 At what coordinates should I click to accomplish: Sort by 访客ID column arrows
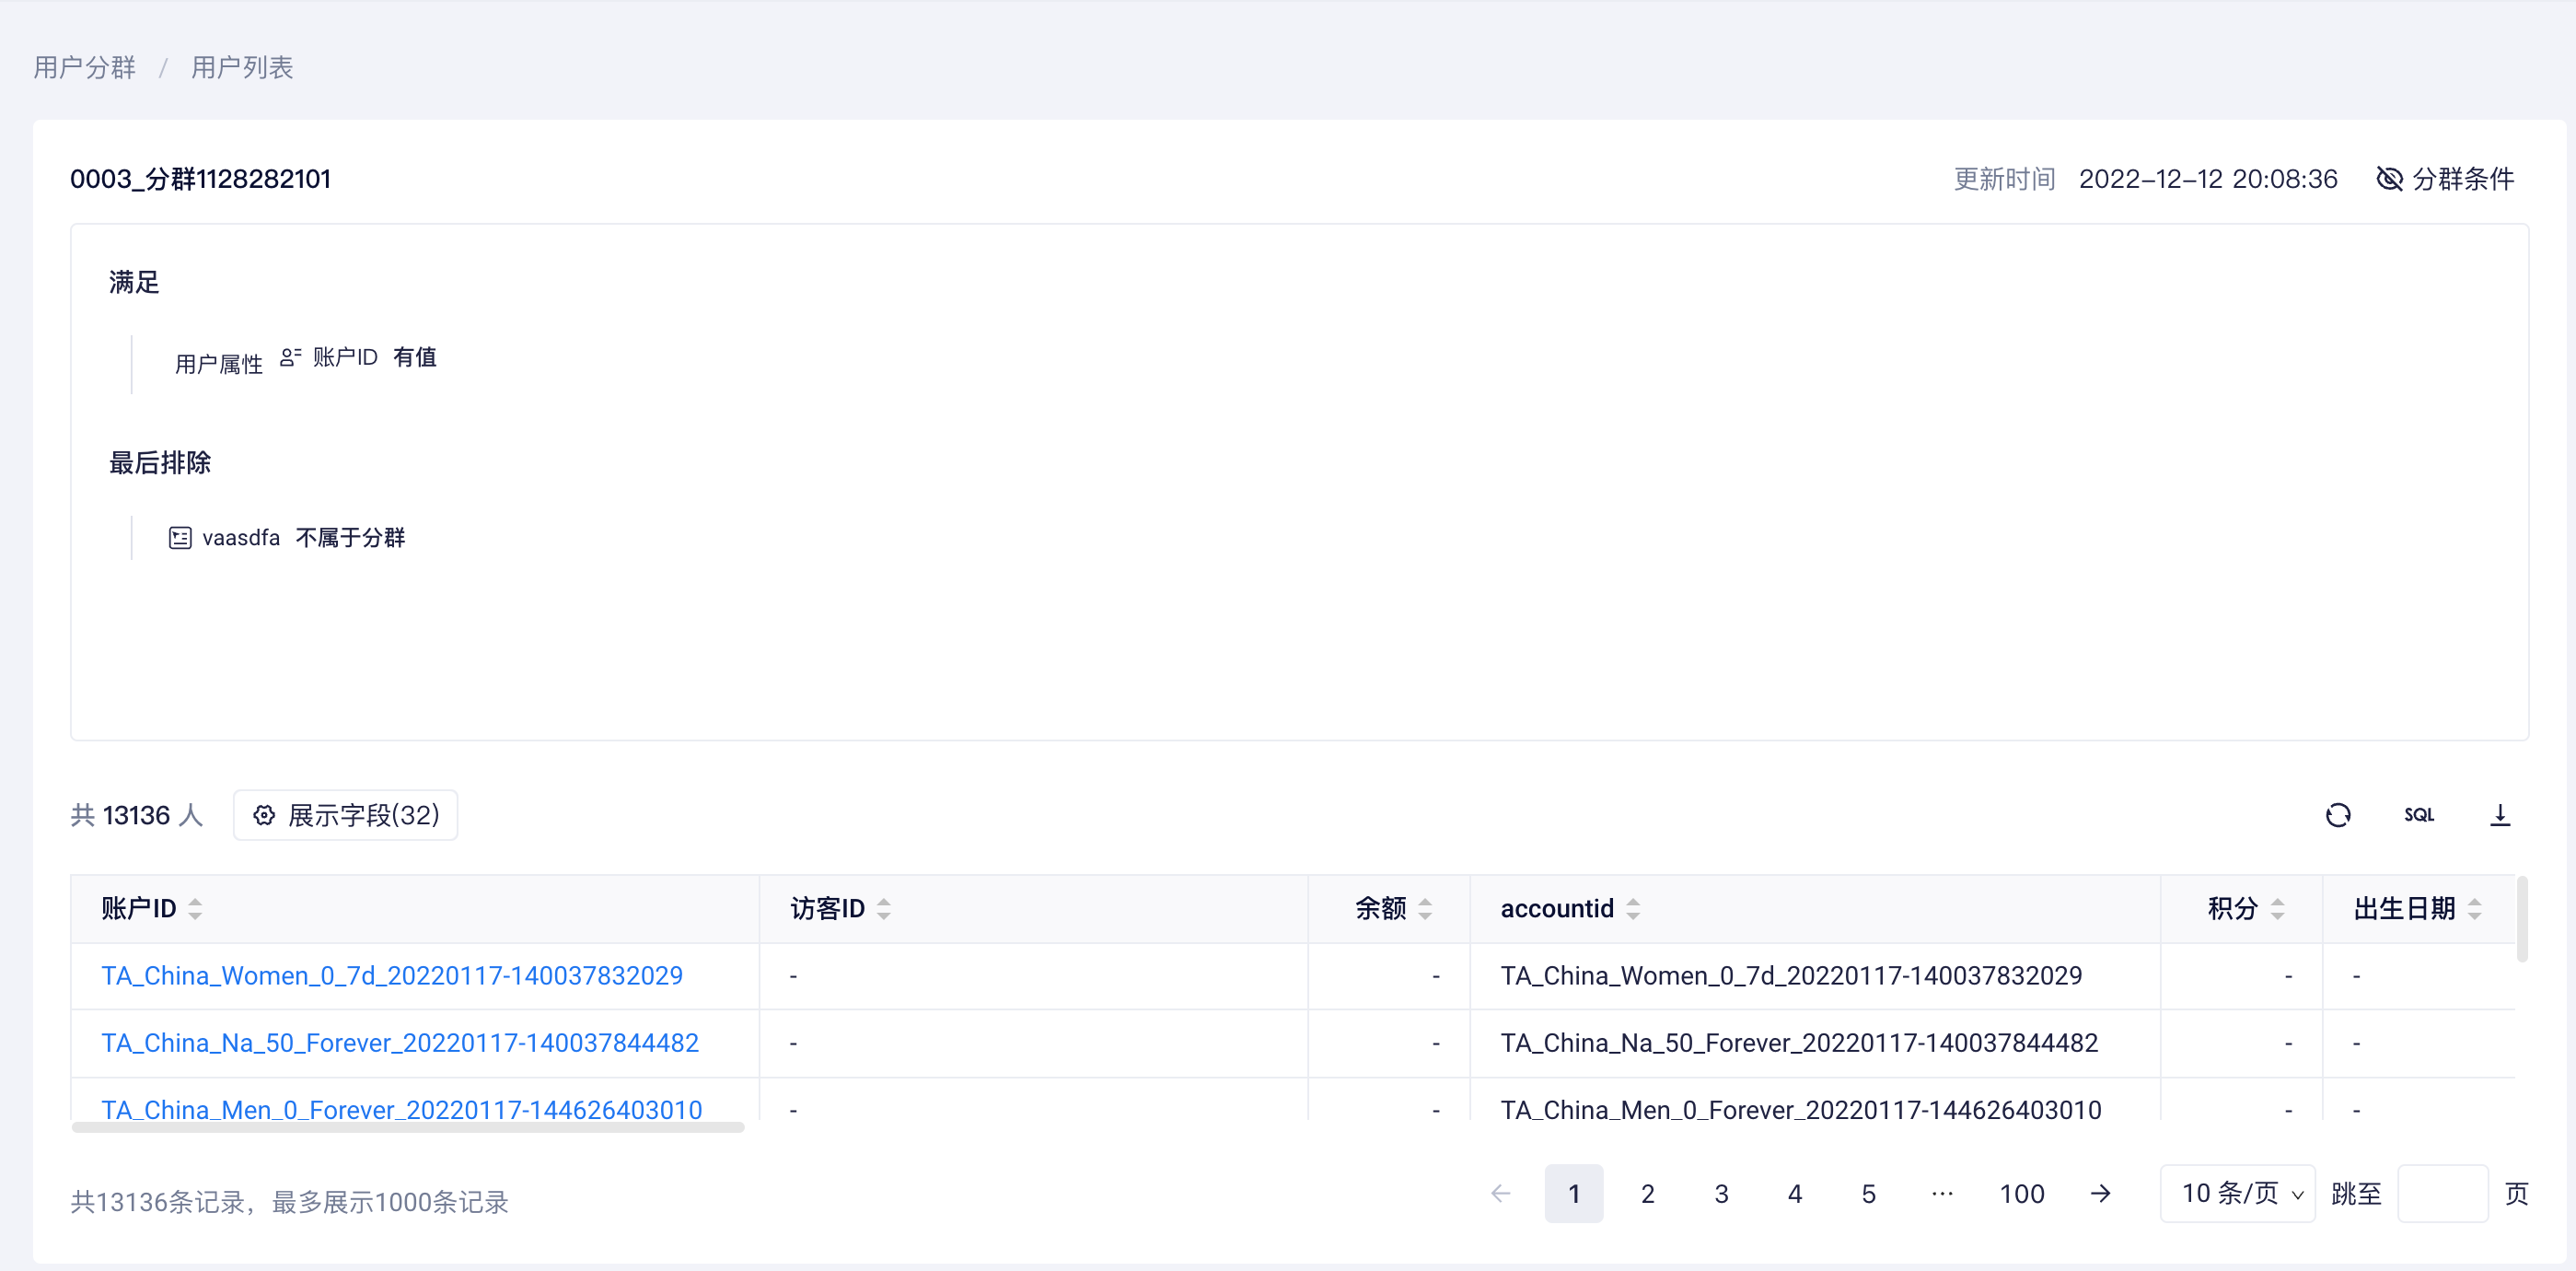click(883, 909)
